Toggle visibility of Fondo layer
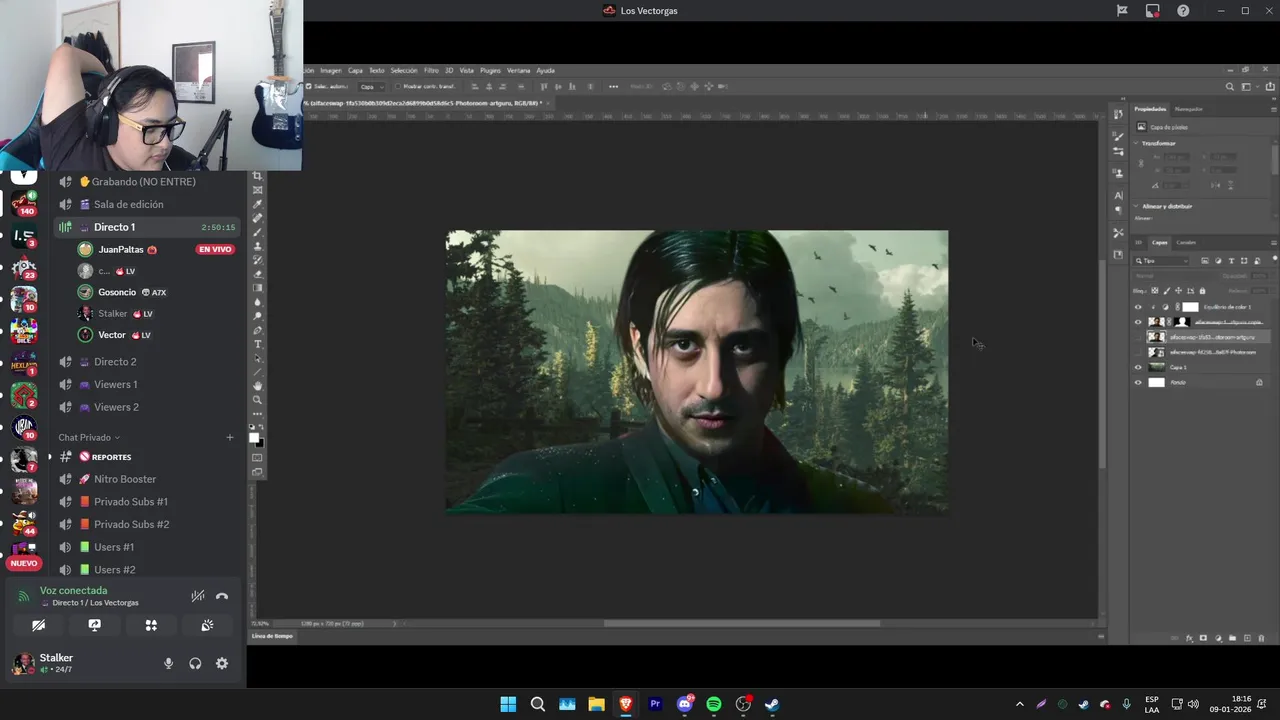Image resolution: width=1280 pixels, height=720 pixels. (1138, 383)
